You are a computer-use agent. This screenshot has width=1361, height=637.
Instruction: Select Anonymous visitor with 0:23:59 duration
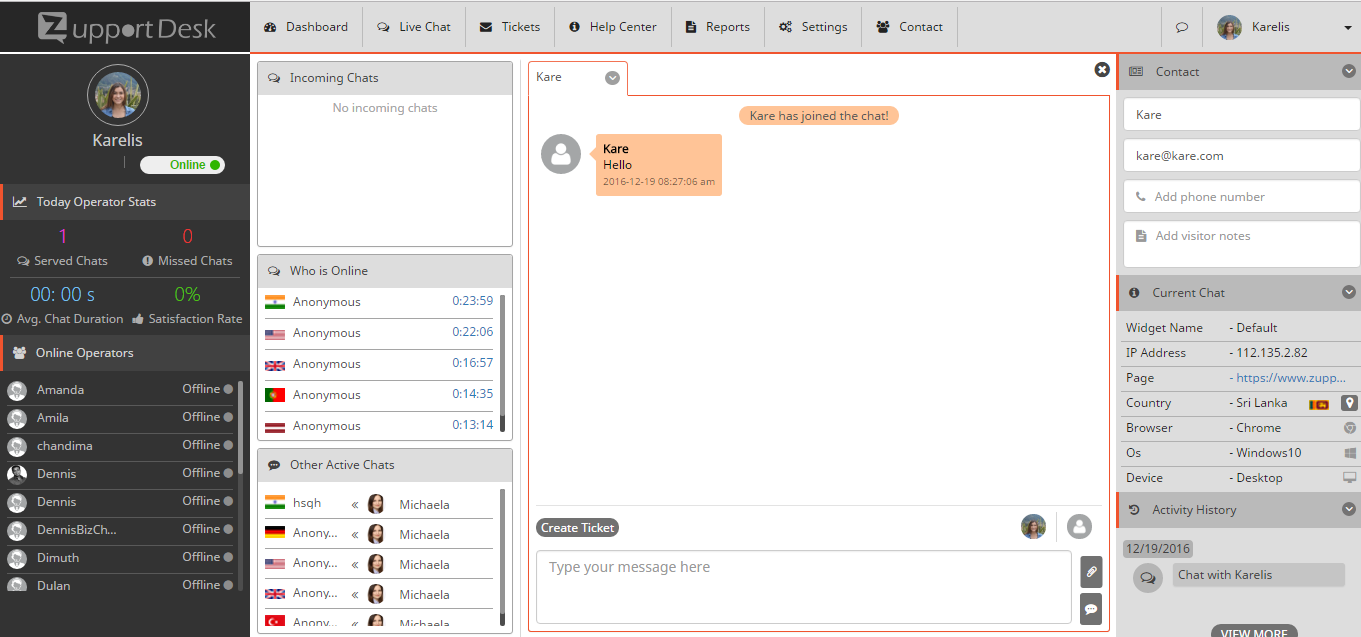379,302
